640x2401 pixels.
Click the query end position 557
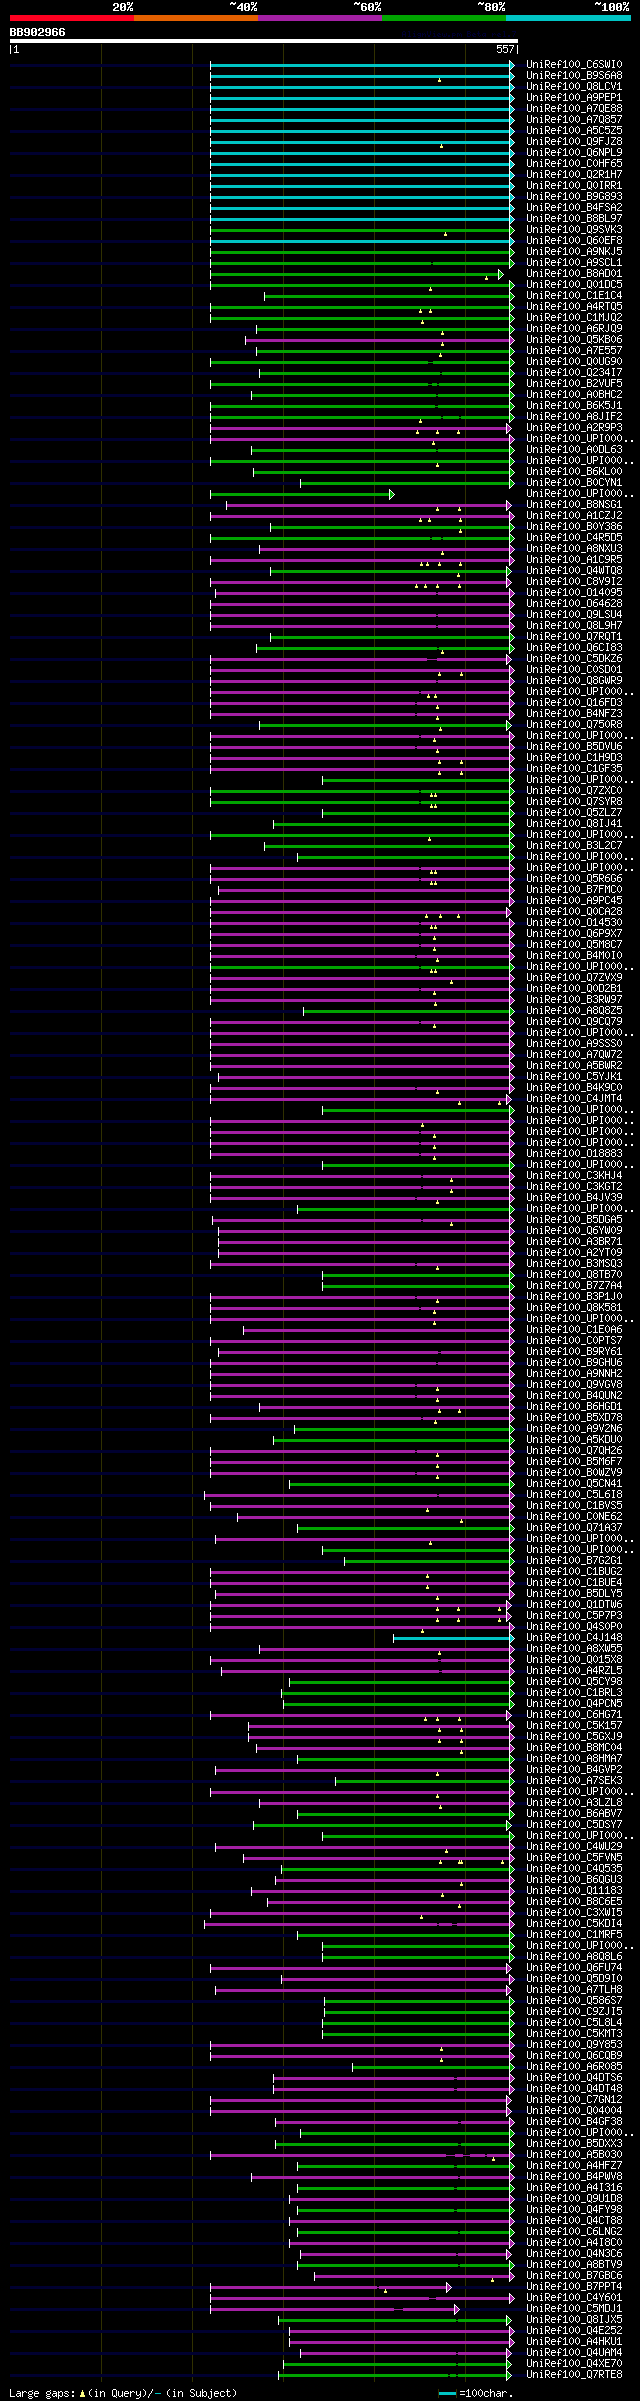tap(505, 49)
